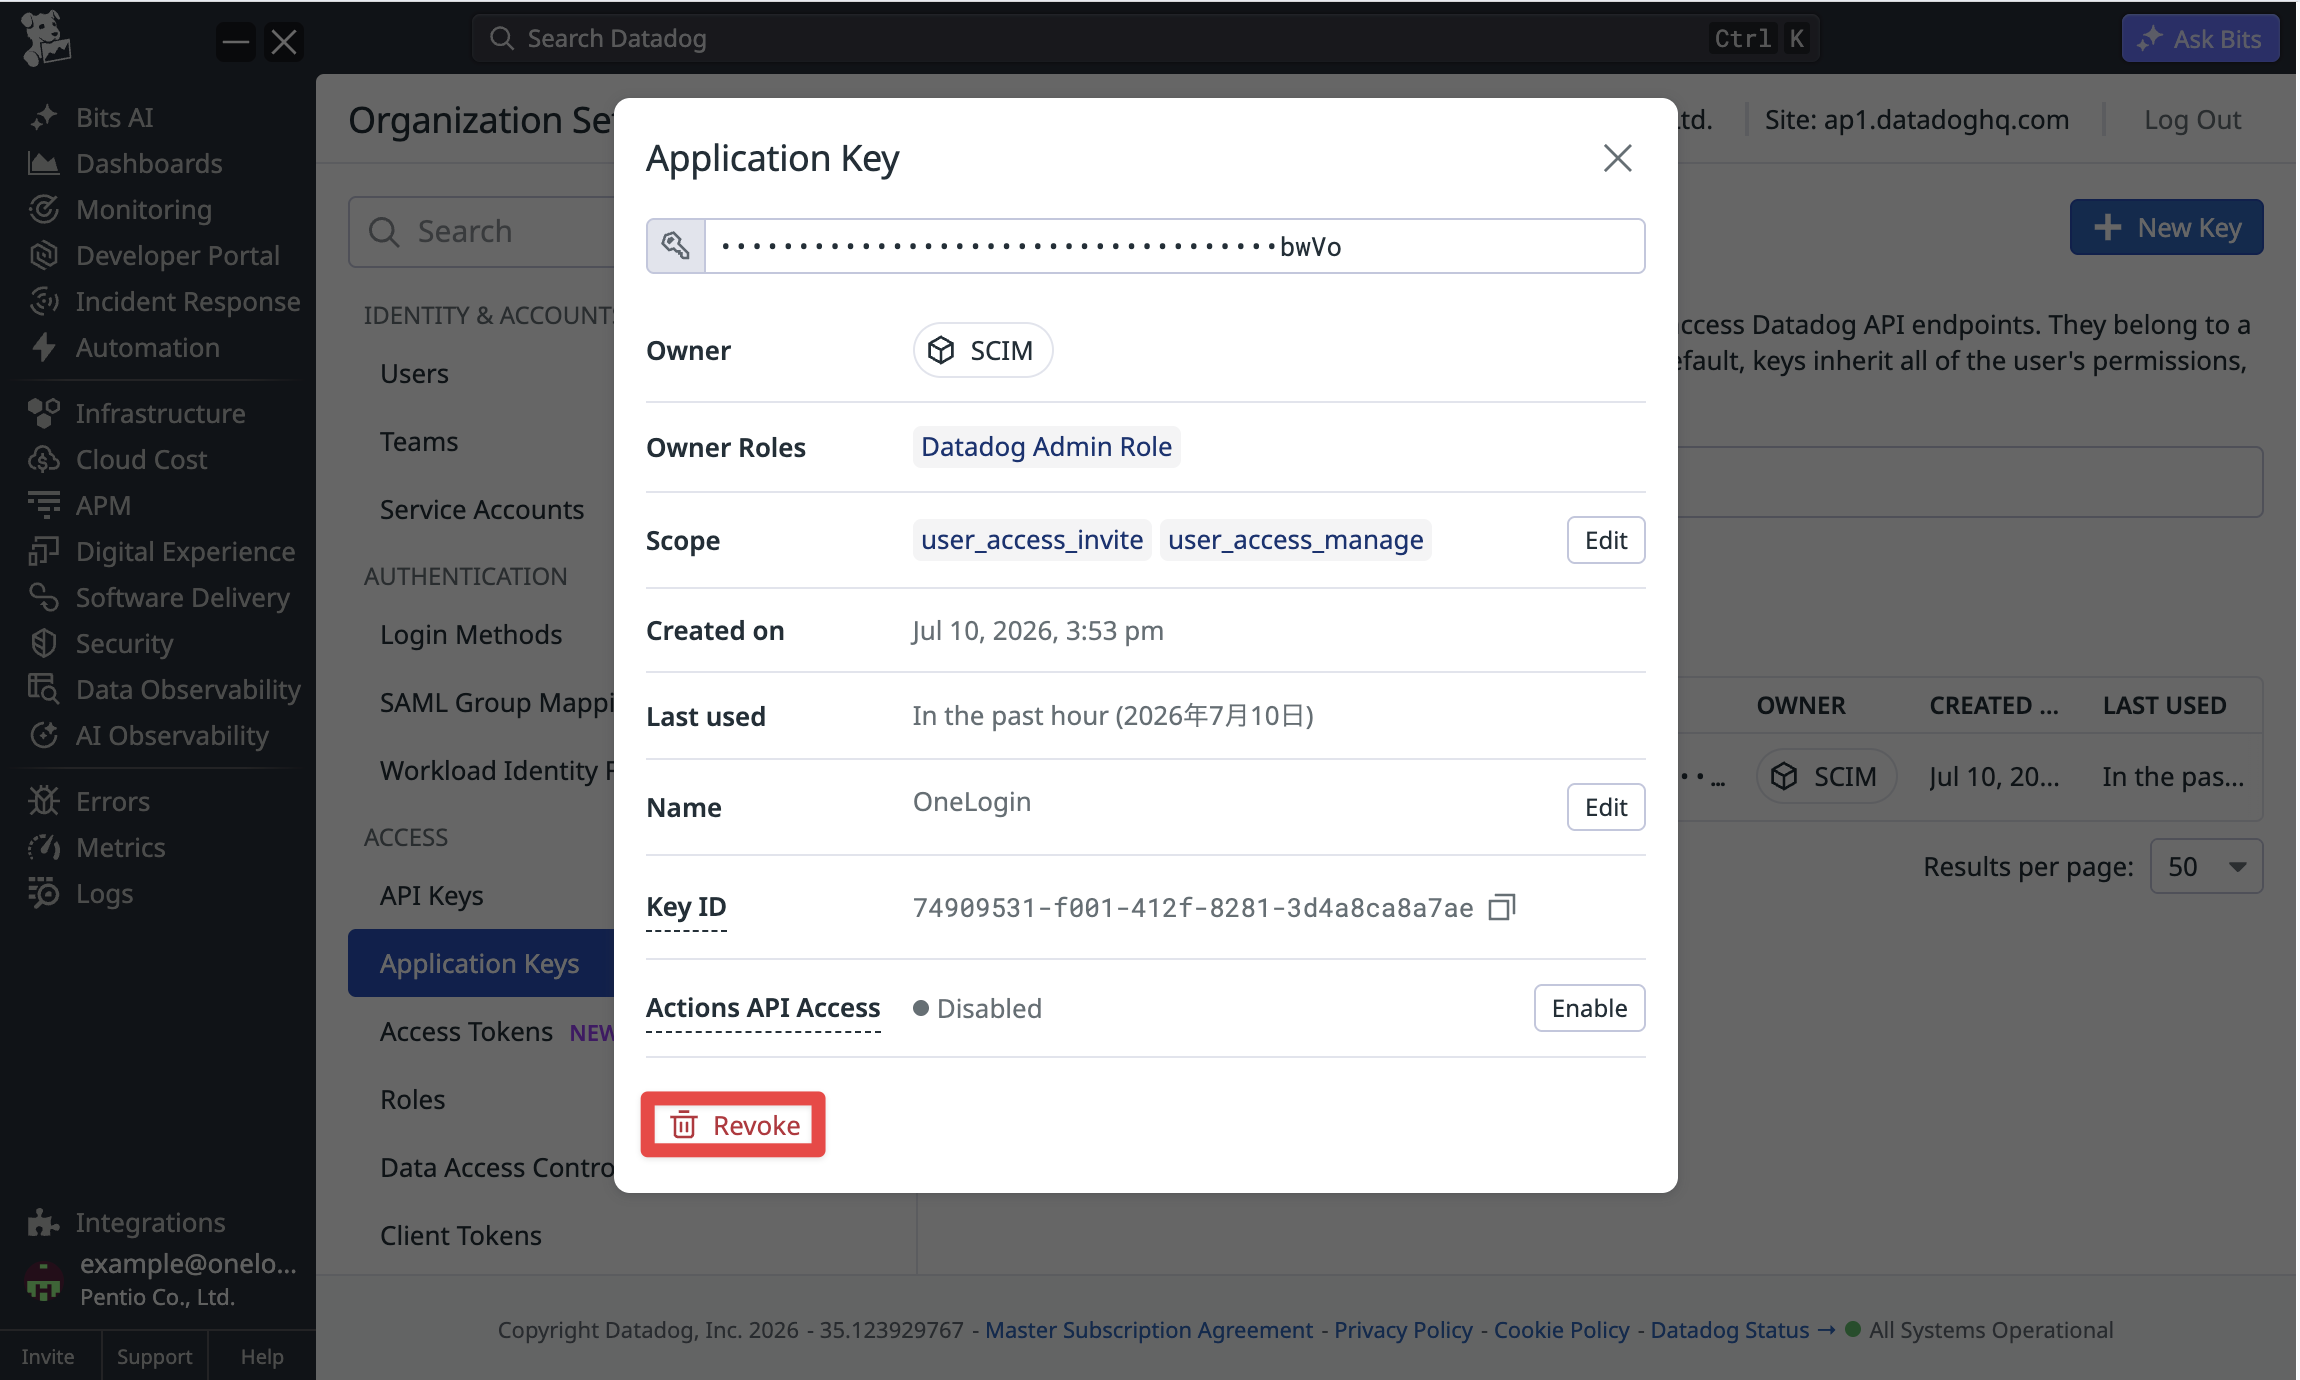Open Service Accounts settings page

point(482,509)
